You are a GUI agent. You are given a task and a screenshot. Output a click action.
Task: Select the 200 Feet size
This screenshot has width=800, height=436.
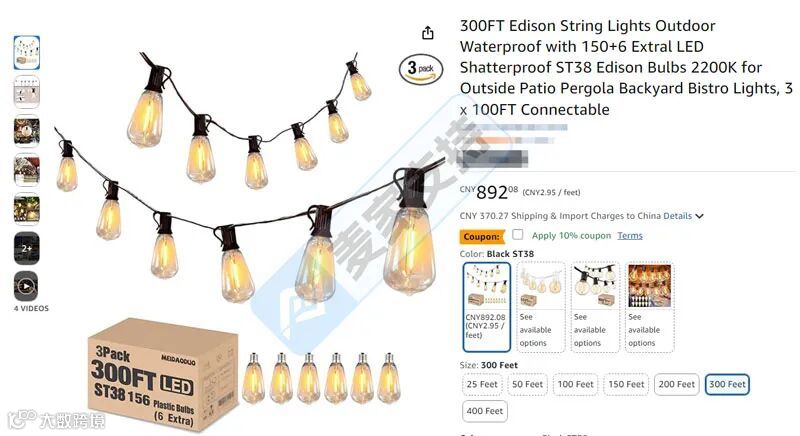point(677,384)
